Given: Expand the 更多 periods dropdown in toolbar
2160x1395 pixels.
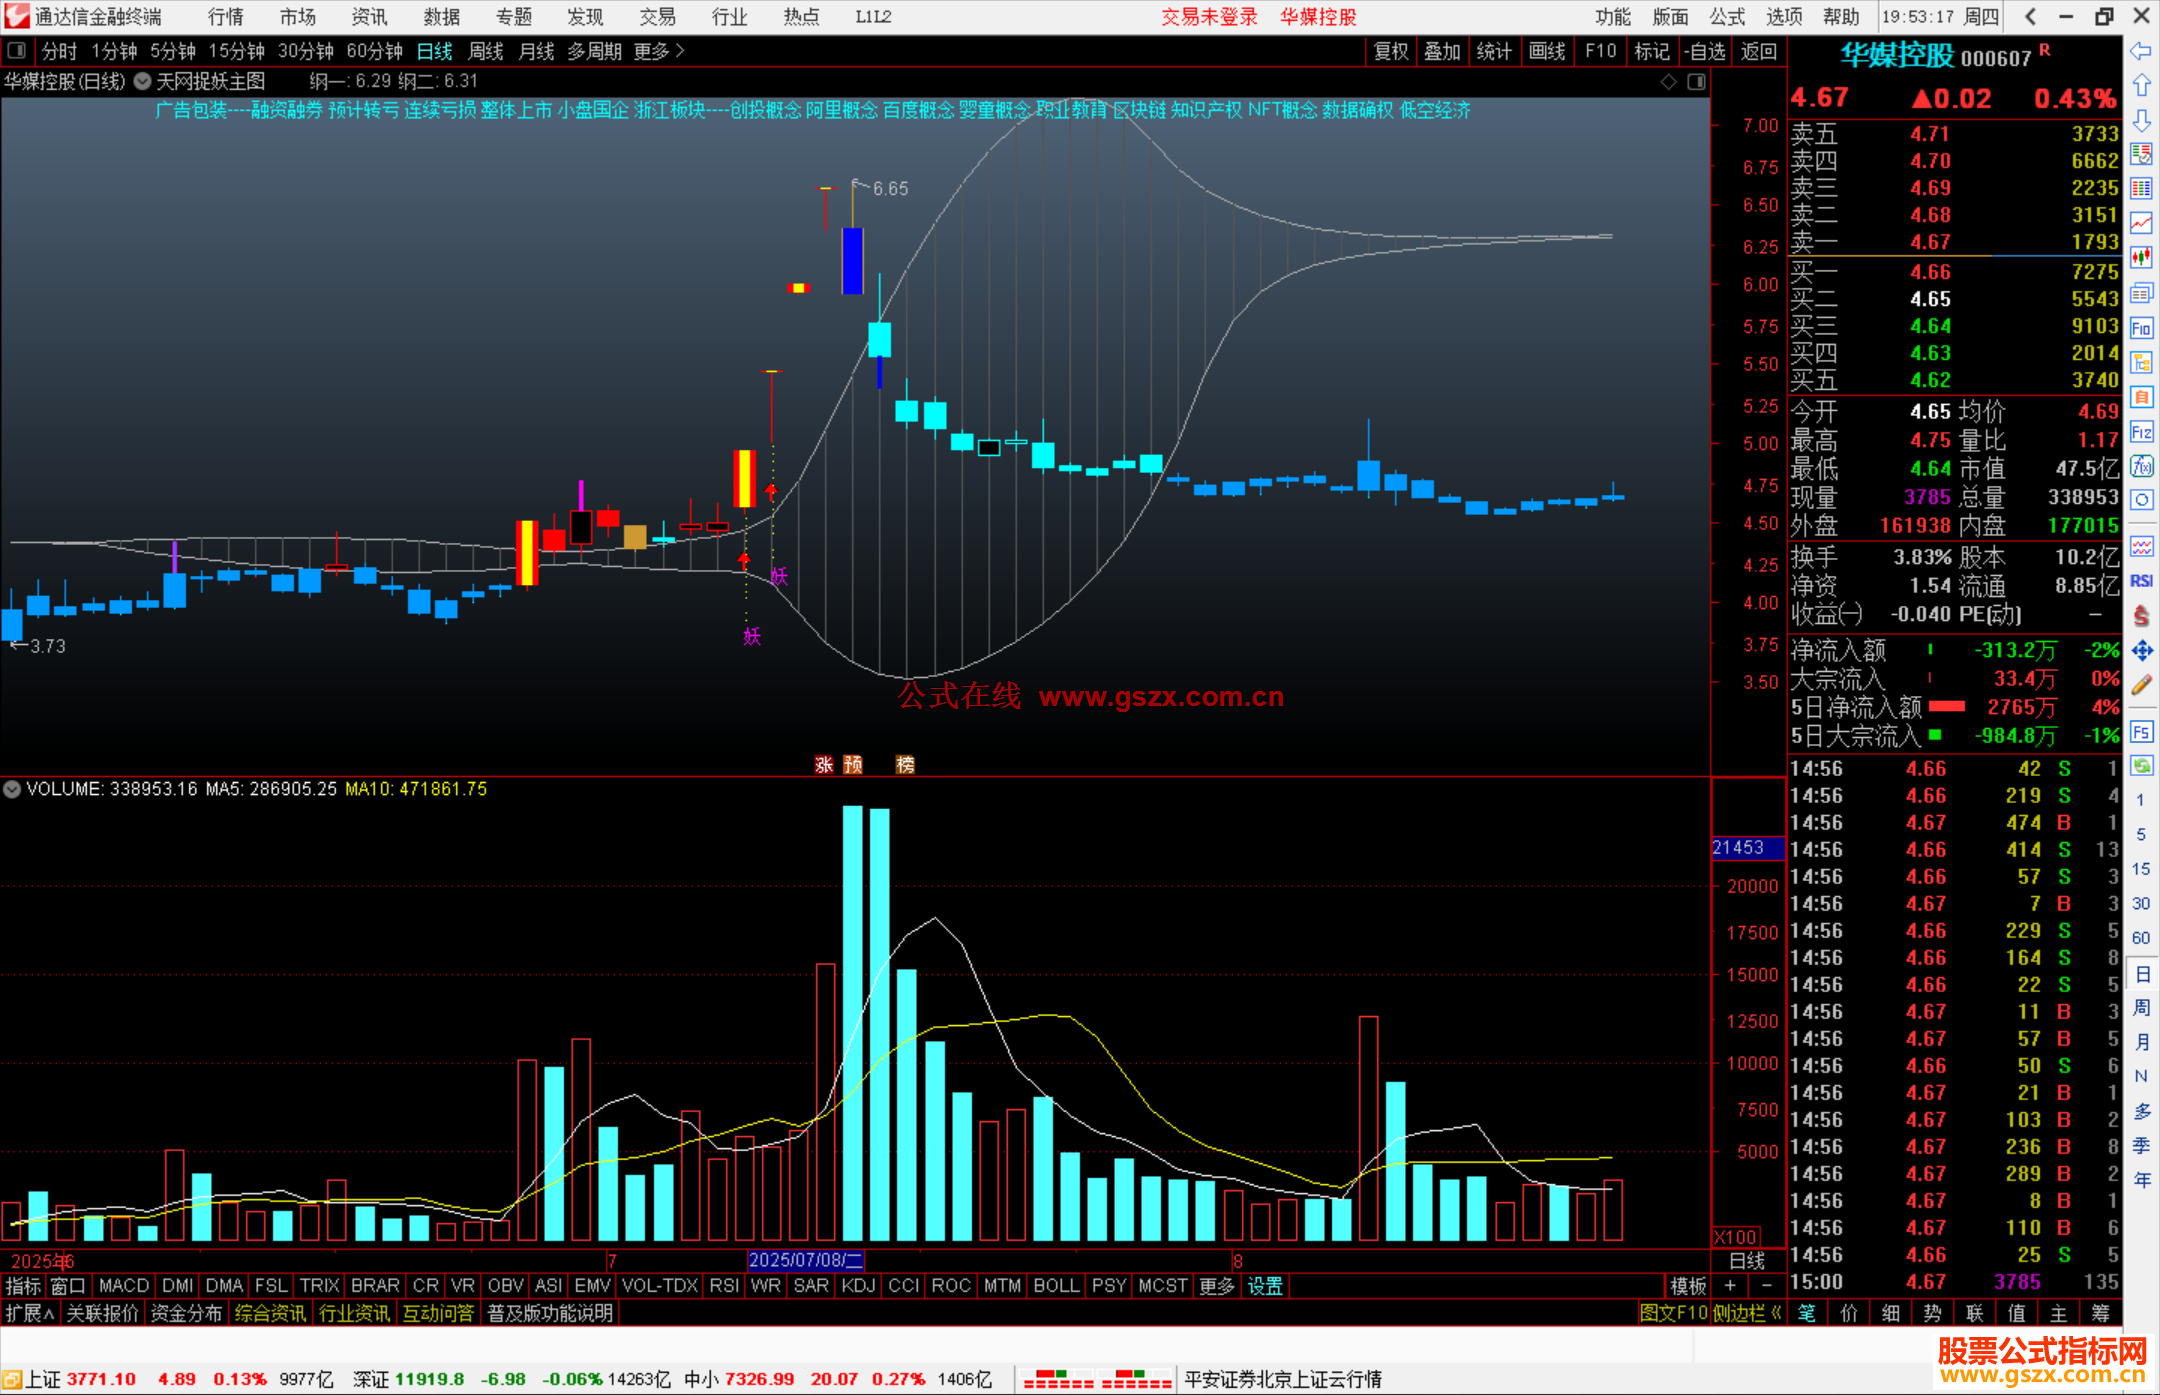Looking at the screenshot, I should (659, 51).
